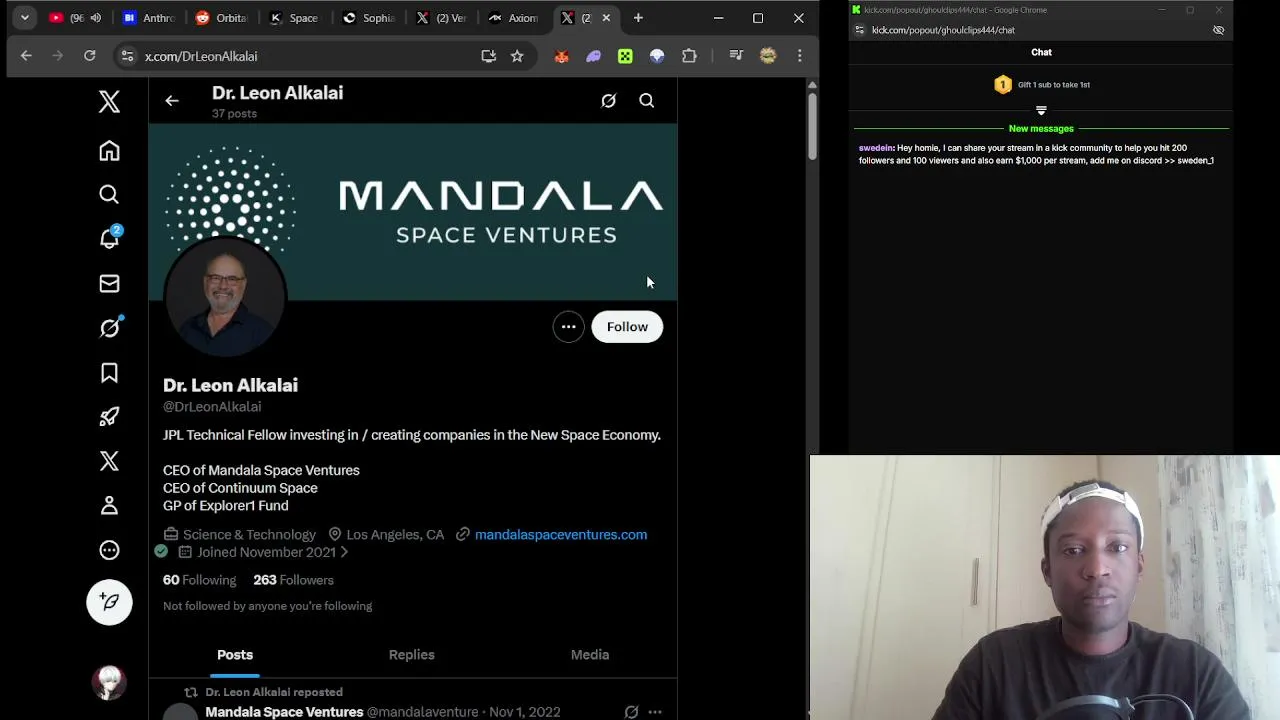Click Grok profile summary icon in header
The height and width of the screenshot is (720, 1280).
[x=608, y=101]
